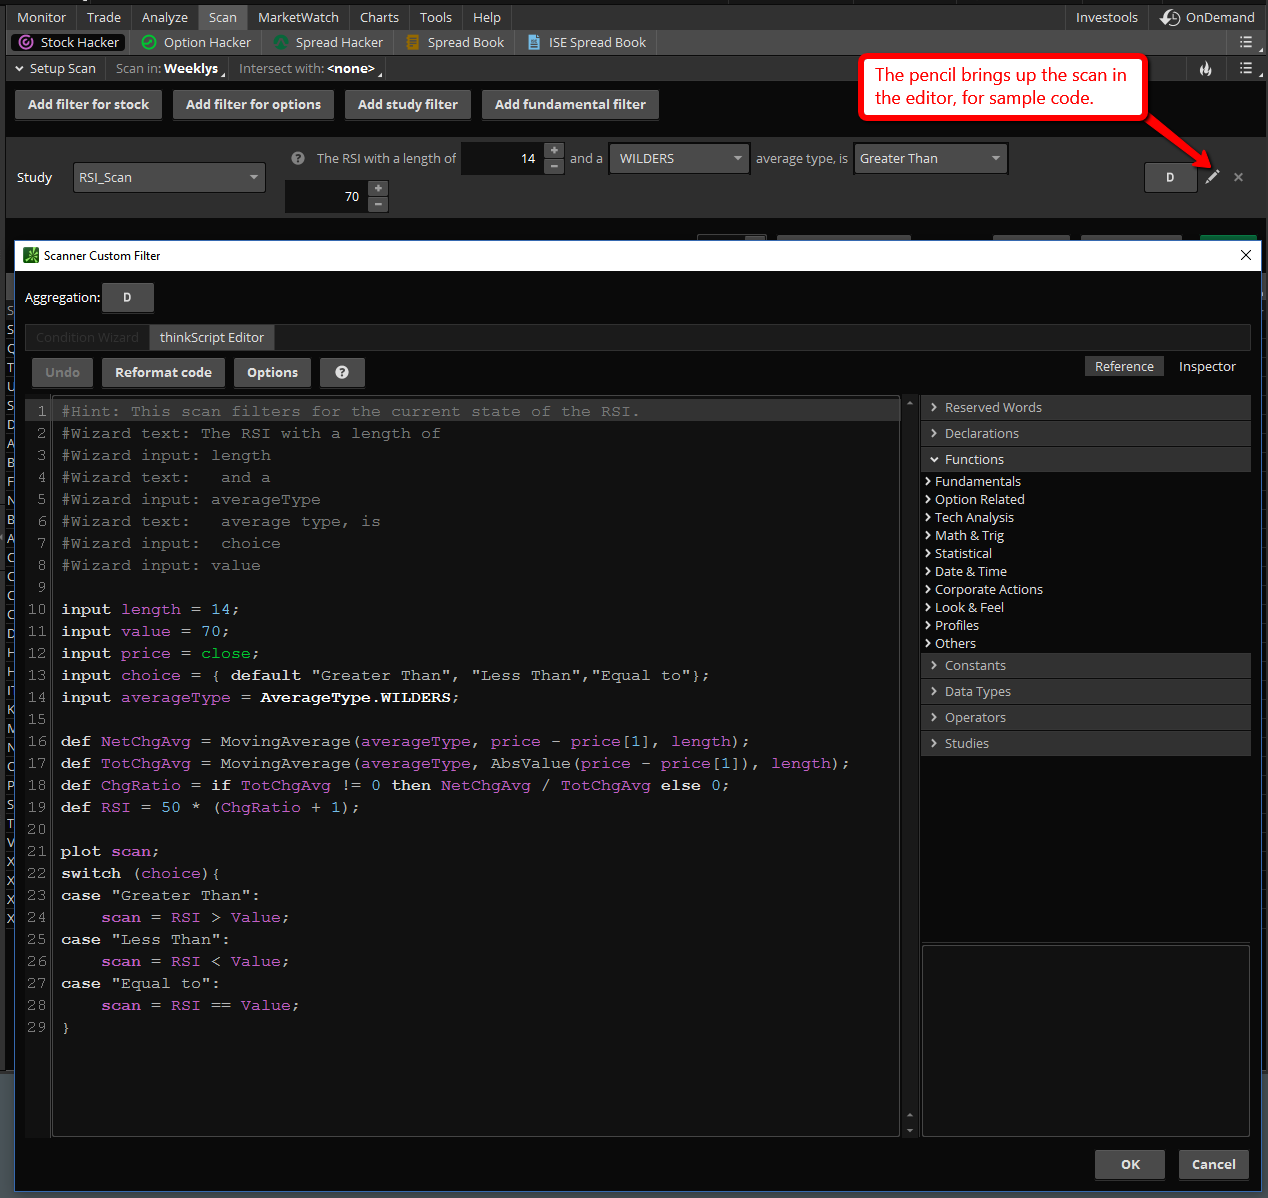Expand the Reserved Words section

point(1085,407)
